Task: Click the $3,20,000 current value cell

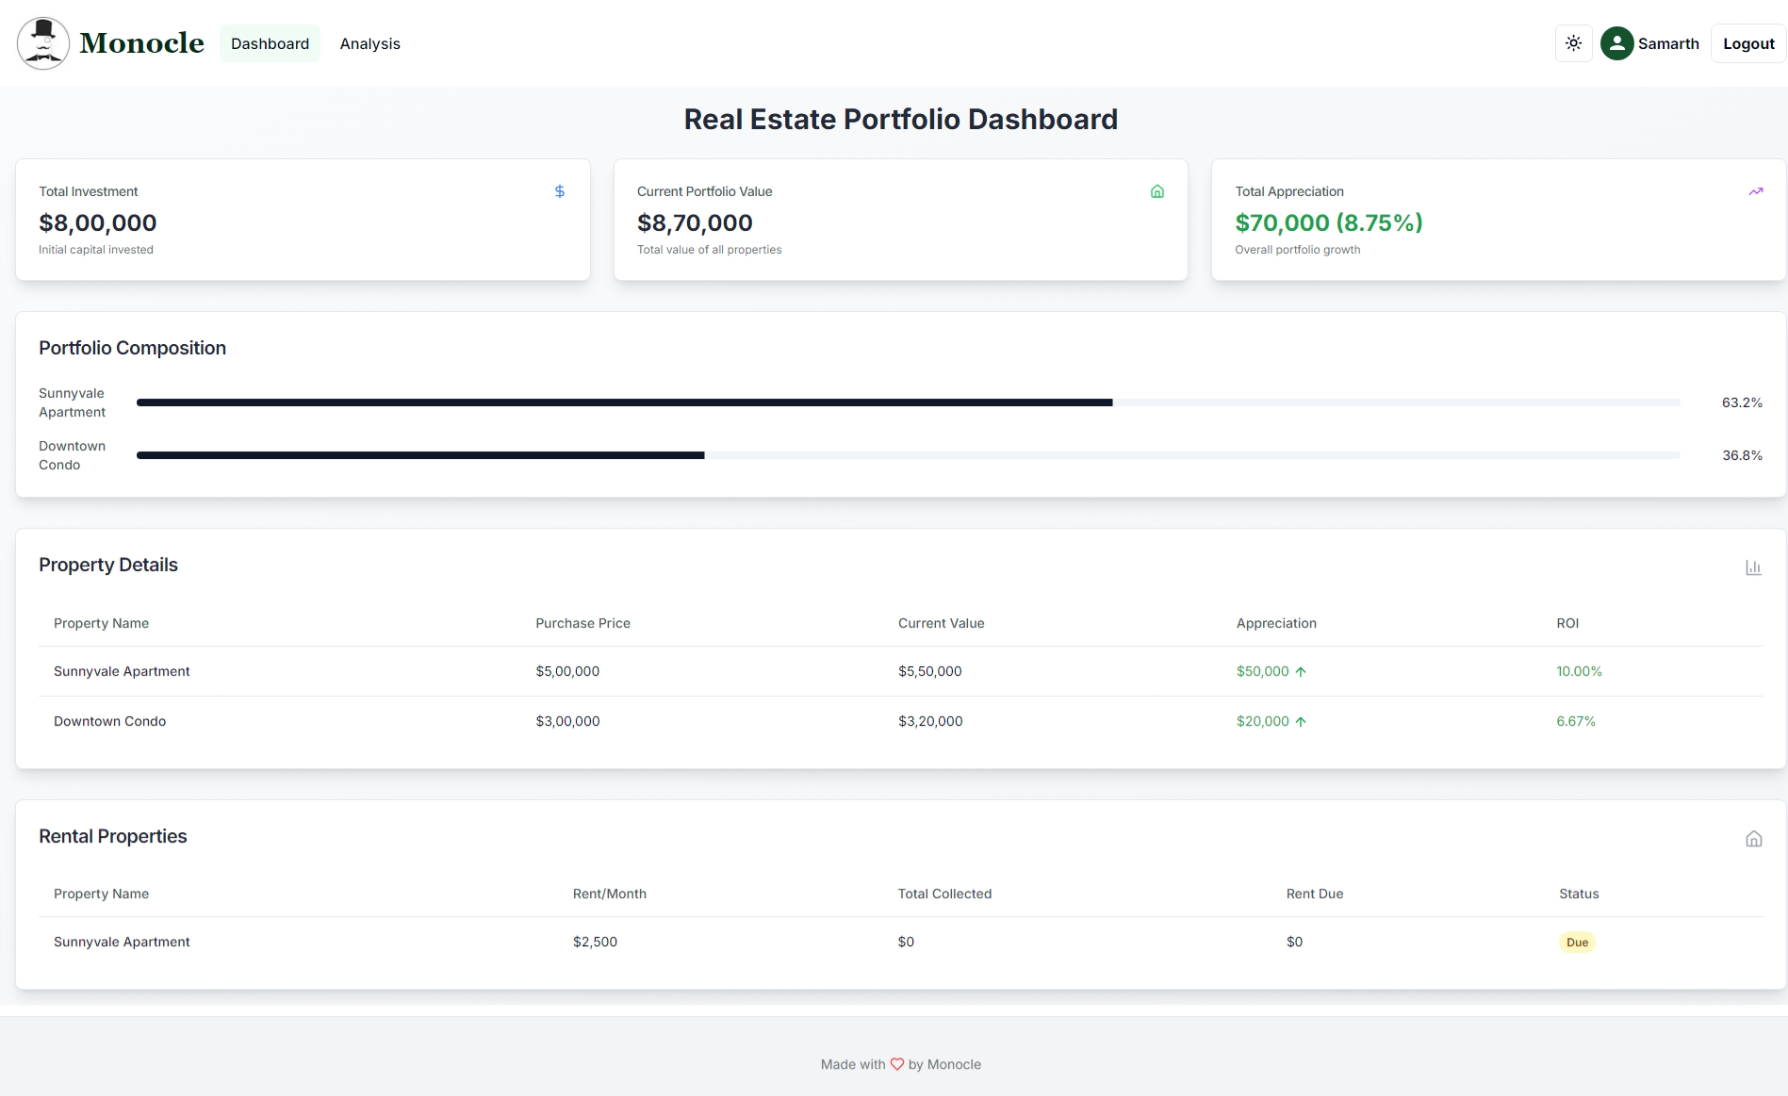Action: pos(930,721)
